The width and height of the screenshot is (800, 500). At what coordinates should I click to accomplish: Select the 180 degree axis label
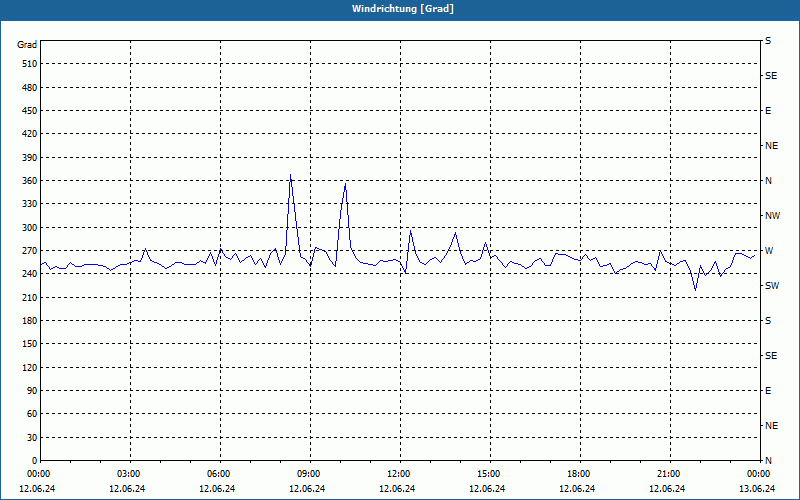30,321
